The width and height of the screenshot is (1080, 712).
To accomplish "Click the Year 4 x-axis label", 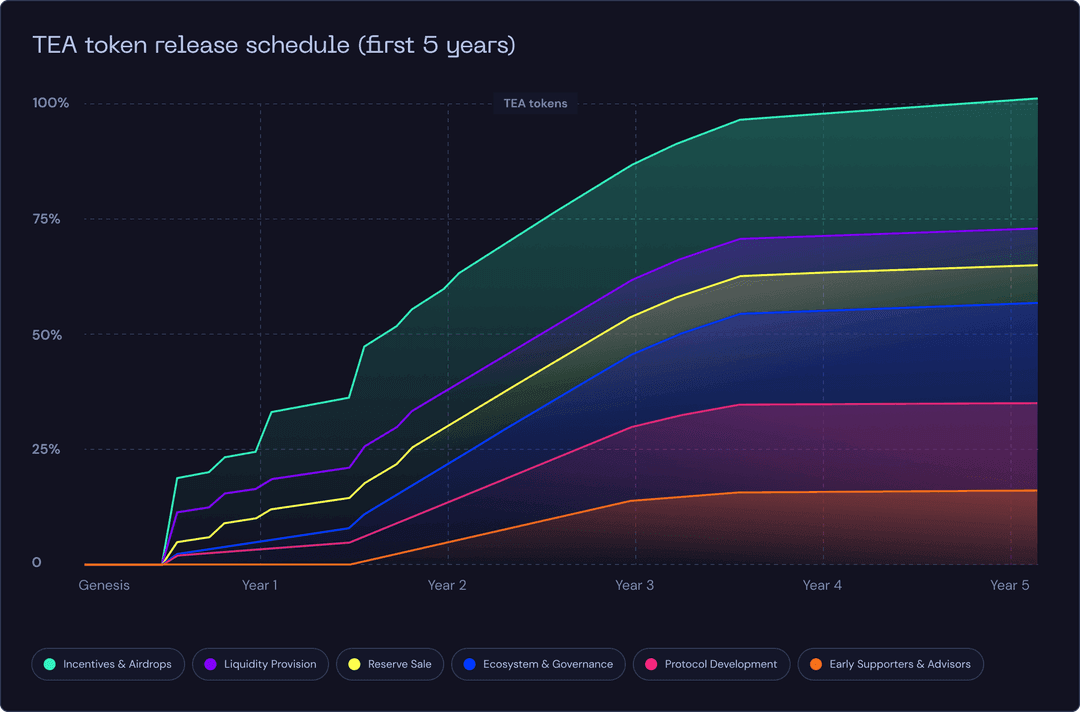I will tap(822, 585).
